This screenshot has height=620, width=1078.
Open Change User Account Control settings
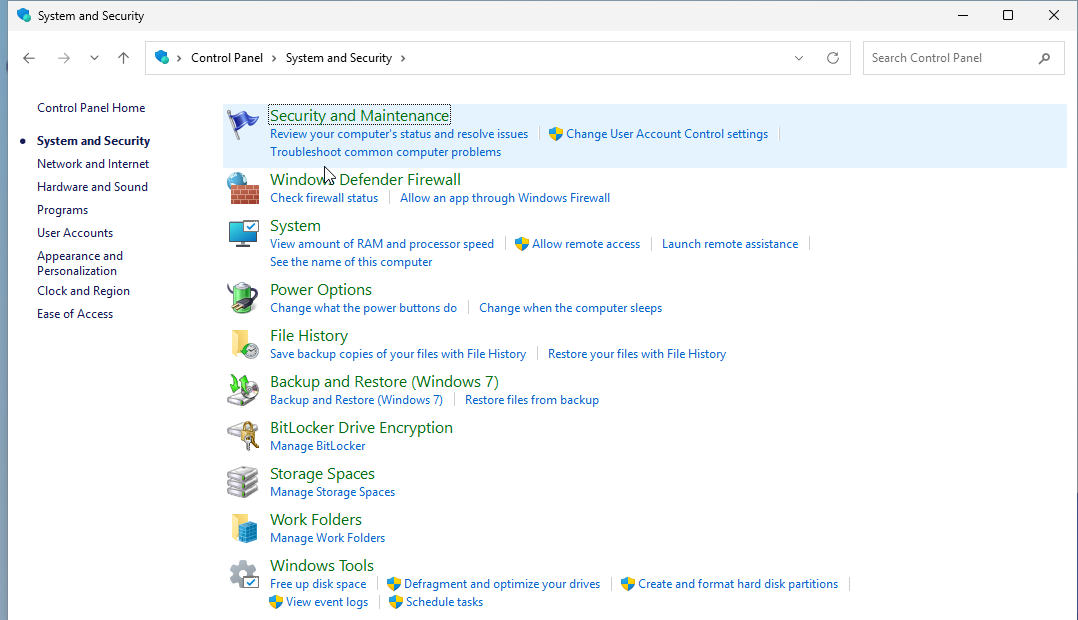[x=667, y=134]
